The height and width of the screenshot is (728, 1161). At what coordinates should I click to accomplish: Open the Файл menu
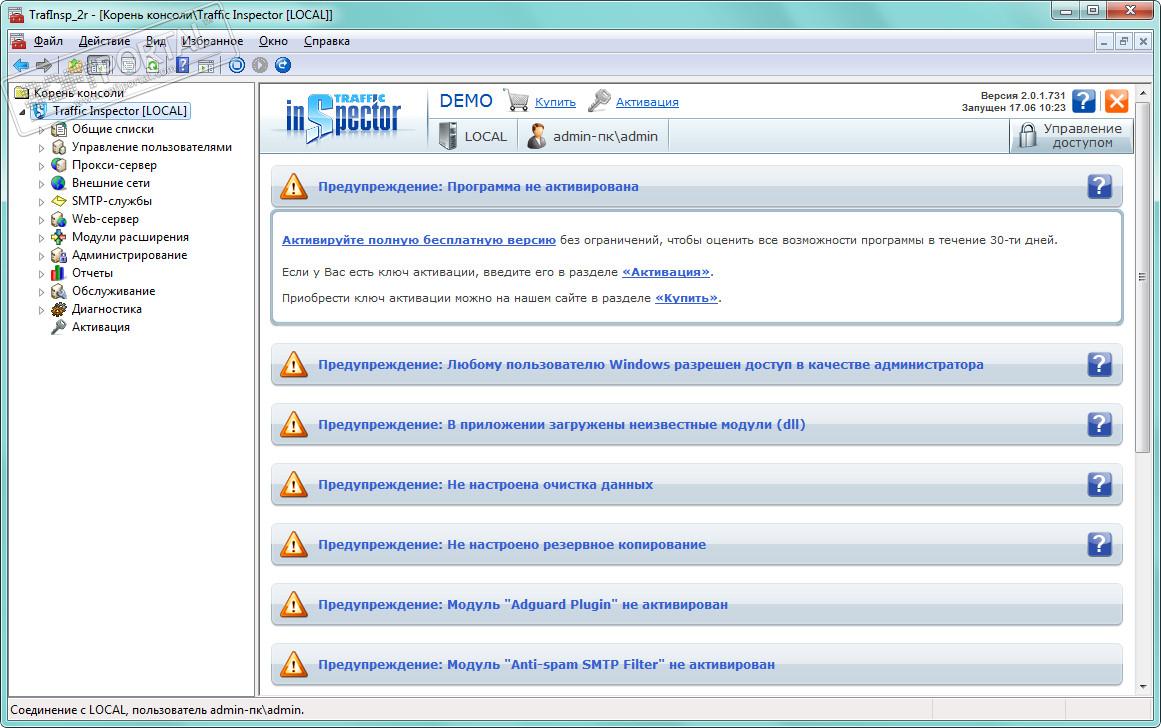48,41
